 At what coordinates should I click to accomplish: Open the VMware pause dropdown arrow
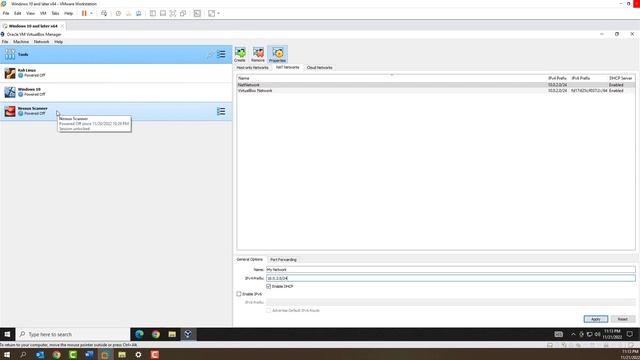[91, 13]
